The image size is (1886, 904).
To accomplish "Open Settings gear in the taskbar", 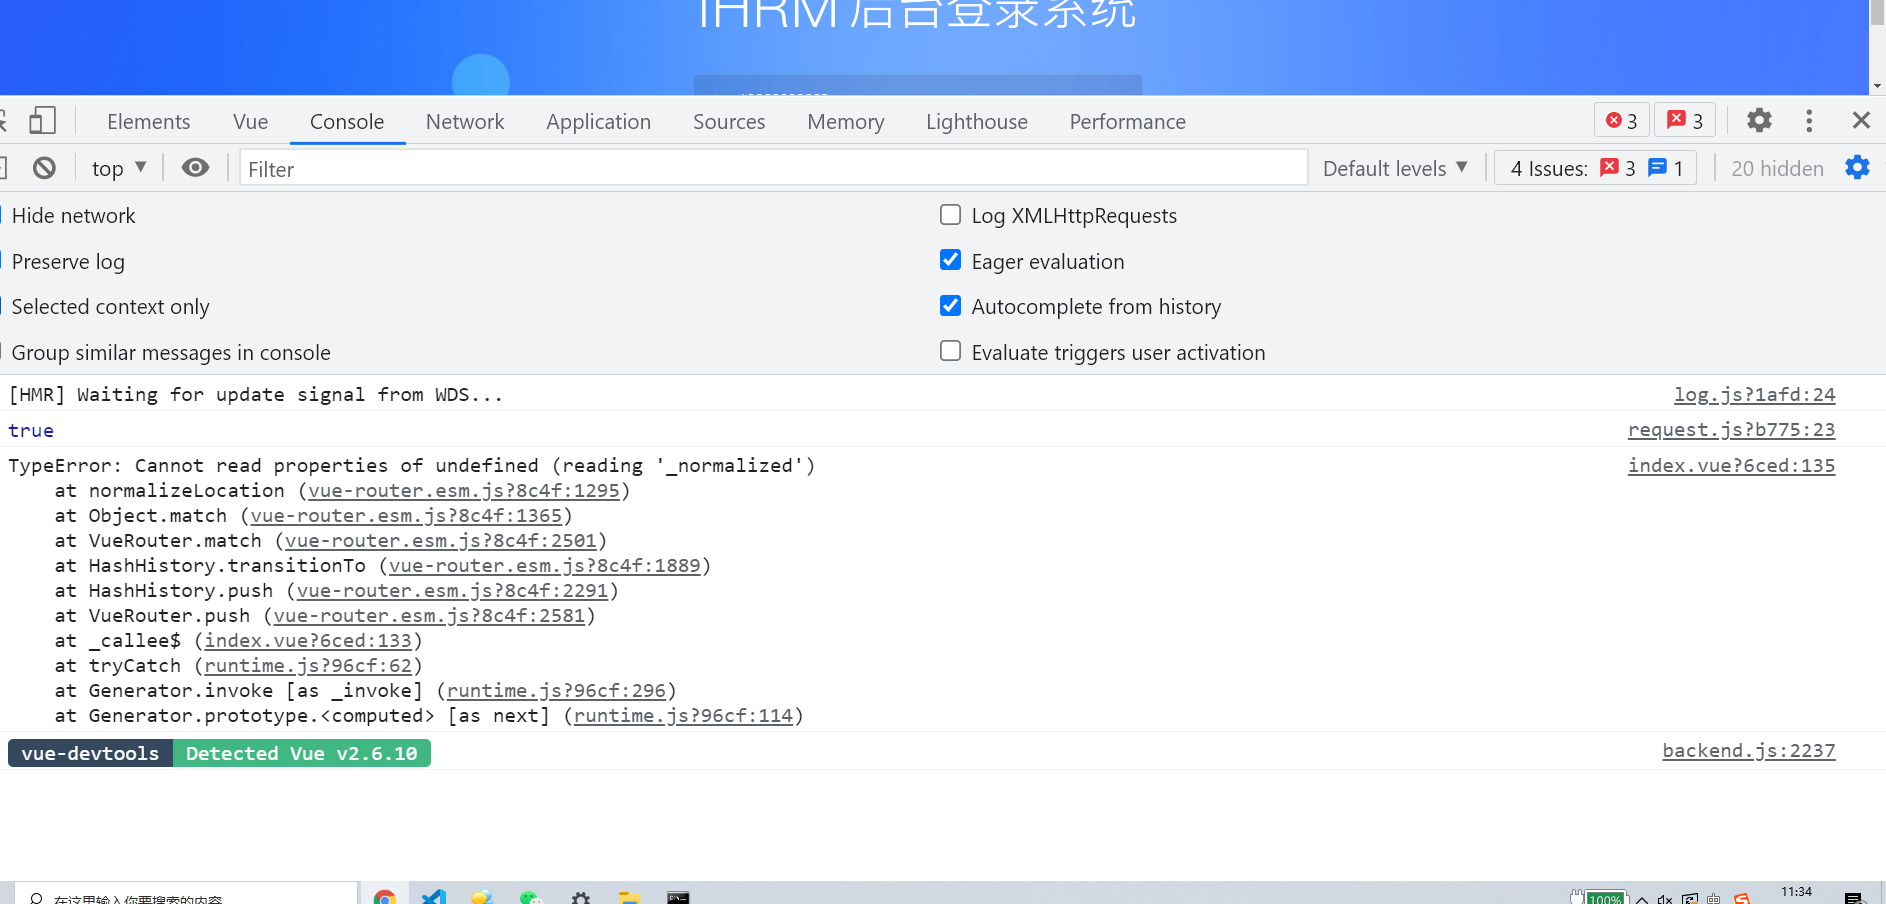I will 581,897.
